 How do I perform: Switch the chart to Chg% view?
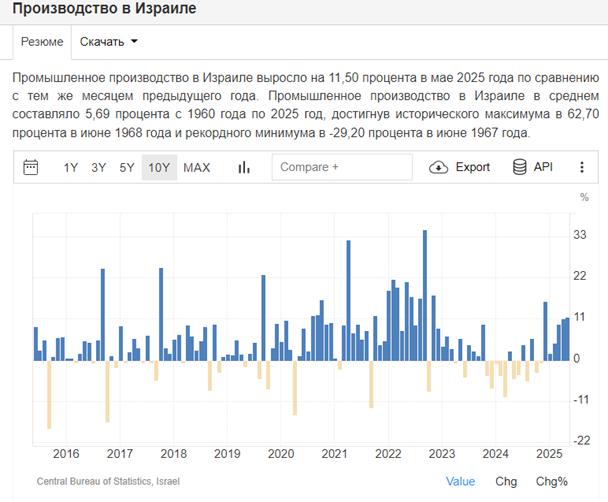[550, 481]
